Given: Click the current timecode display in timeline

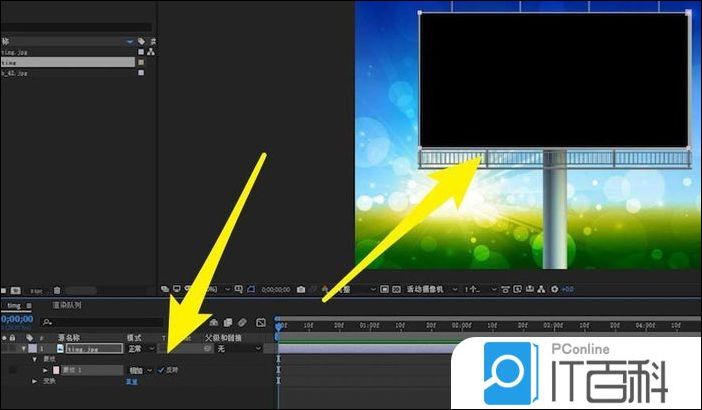Looking at the screenshot, I should coord(16,319).
